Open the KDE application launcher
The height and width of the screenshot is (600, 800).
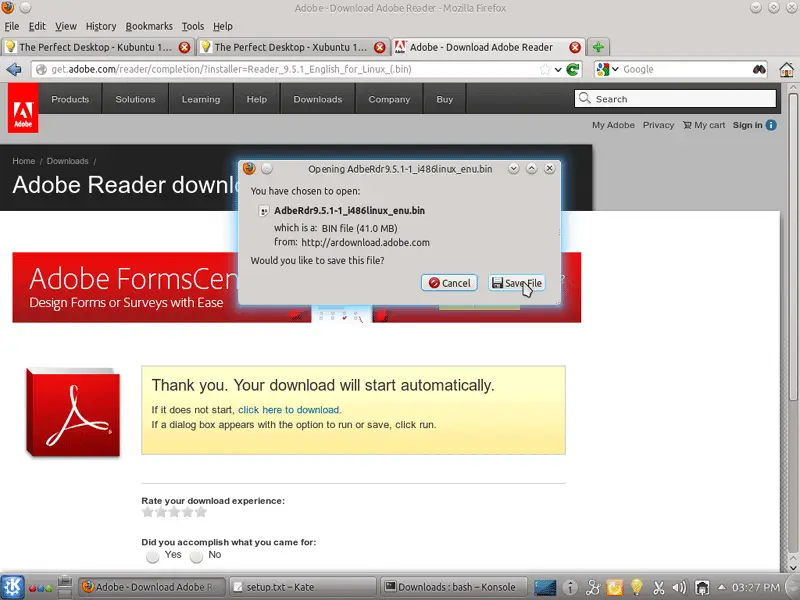click(x=13, y=587)
